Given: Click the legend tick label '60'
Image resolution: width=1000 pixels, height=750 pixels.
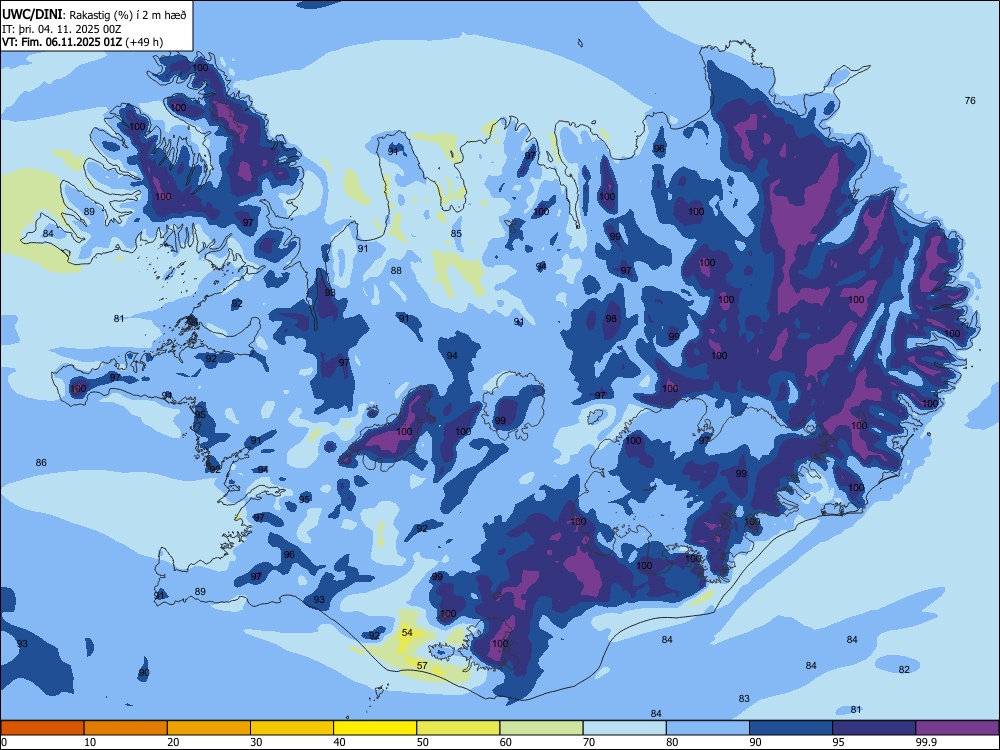Looking at the screenshot, I should (506, 742).
